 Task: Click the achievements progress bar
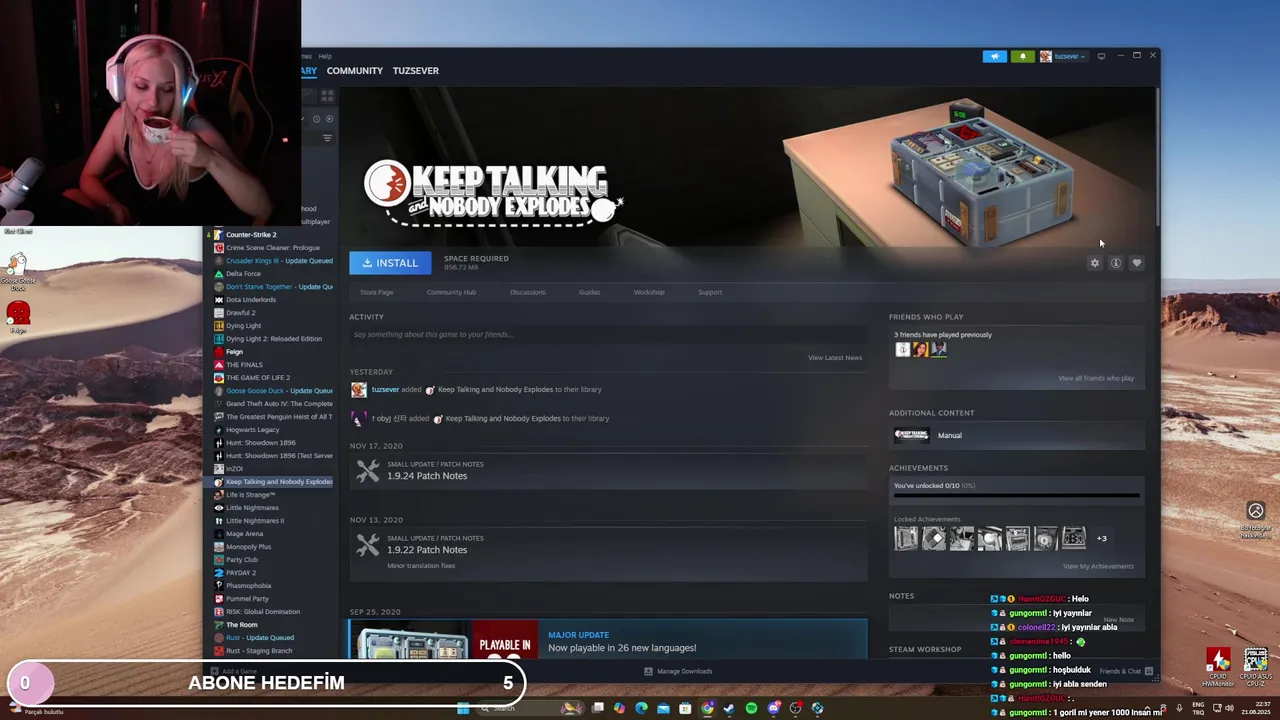coord(1016,495)
